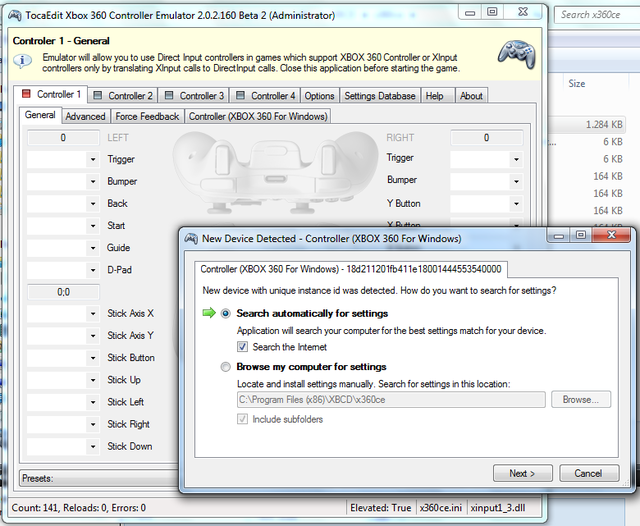Open the Help tab
Screen dimensions: 640x526
[437, 95]
